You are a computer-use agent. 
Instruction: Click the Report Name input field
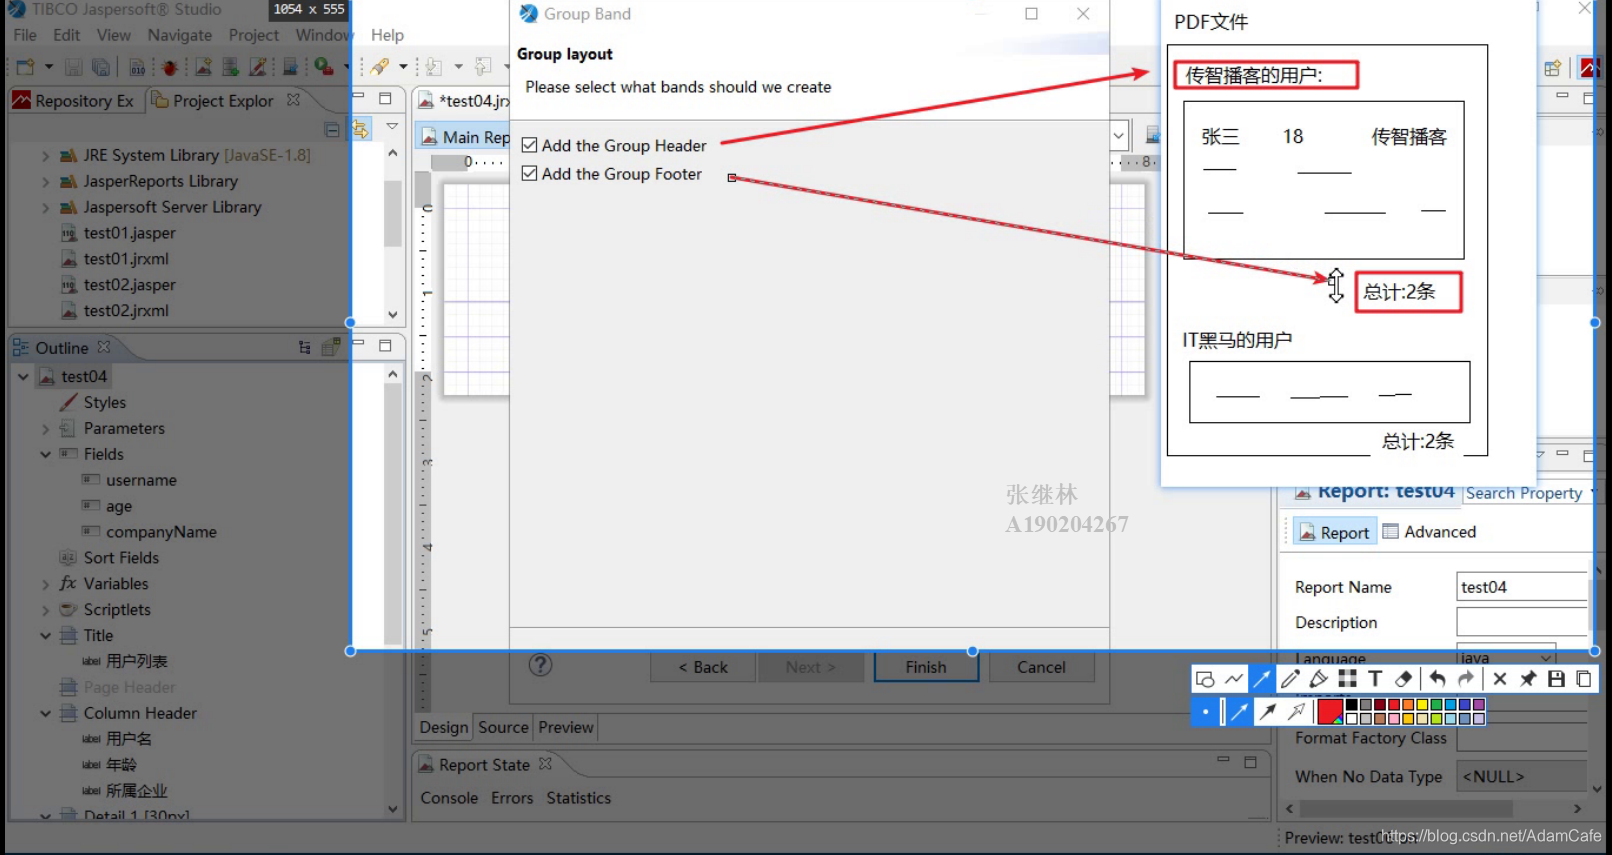pos(1521,587)
